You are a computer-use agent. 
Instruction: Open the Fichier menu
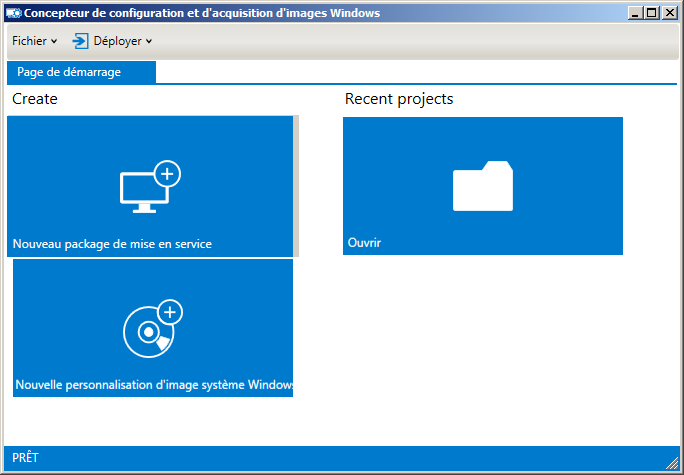[x=34, y=41]
